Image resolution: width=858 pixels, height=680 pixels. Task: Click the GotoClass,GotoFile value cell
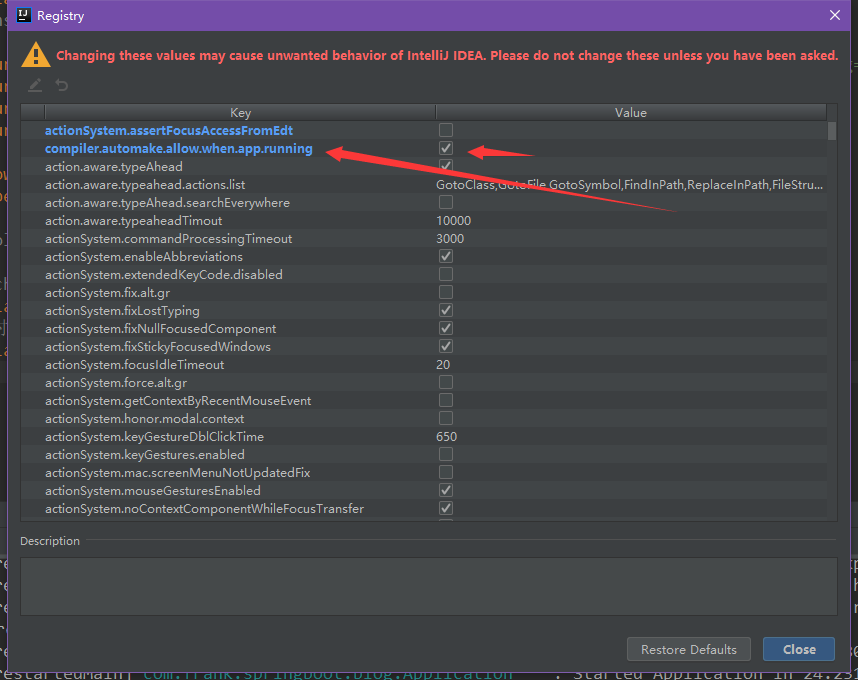629,184
